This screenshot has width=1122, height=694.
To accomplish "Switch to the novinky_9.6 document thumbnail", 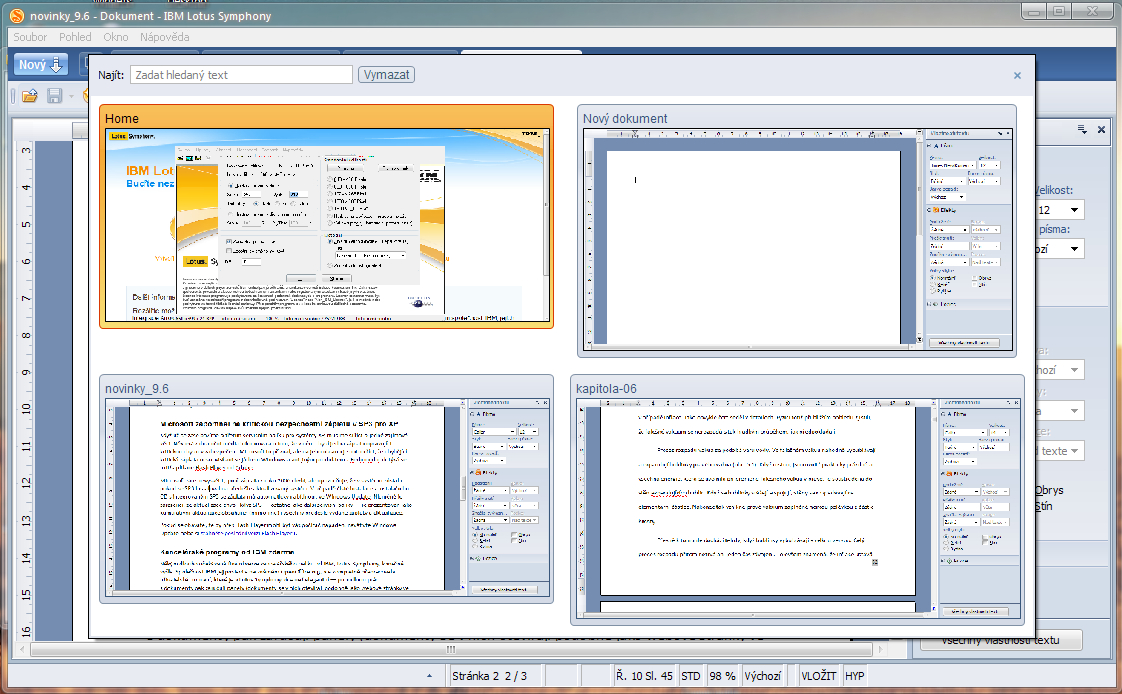I will tap(326, 489).
